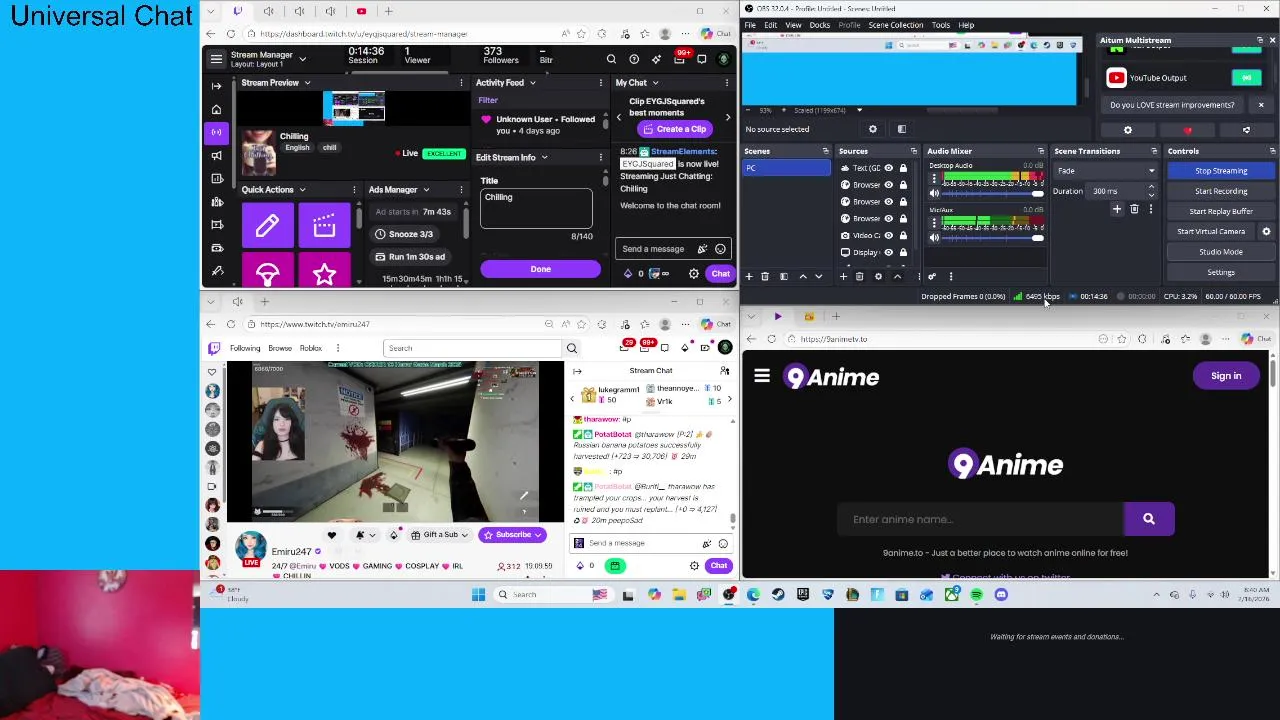The image size is (1280, 720).
Task: Click the purple pencil quick action tile
Action: pyautogui.click(x=267, y=225)
